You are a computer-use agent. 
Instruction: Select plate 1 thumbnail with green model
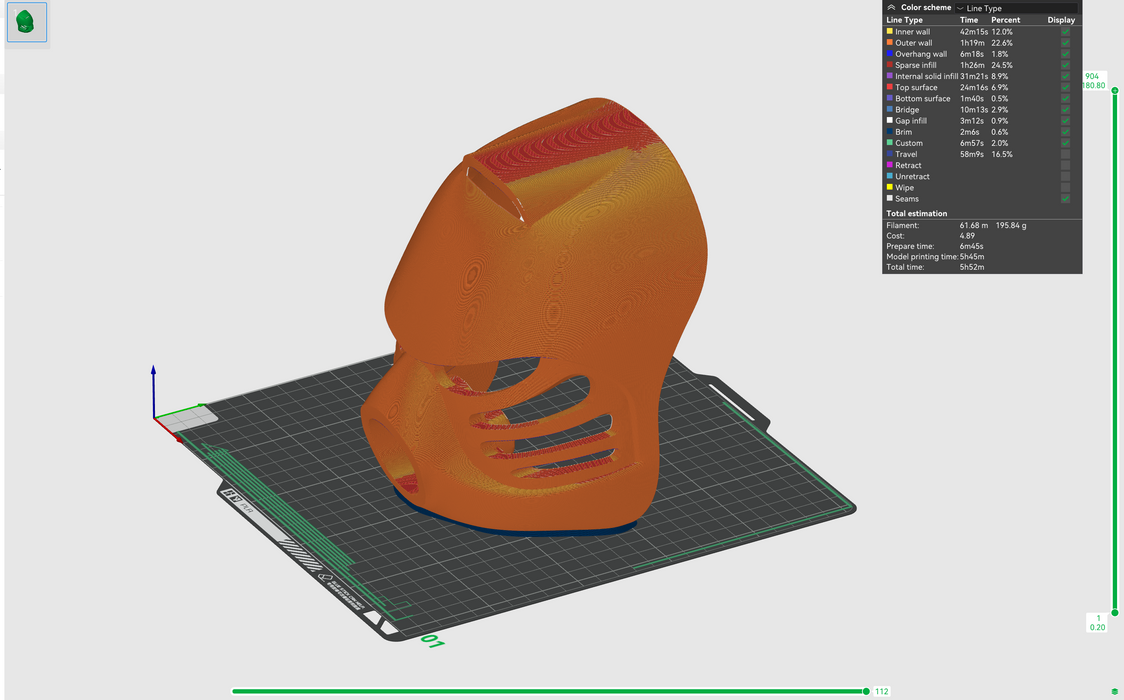coord(27,23)
